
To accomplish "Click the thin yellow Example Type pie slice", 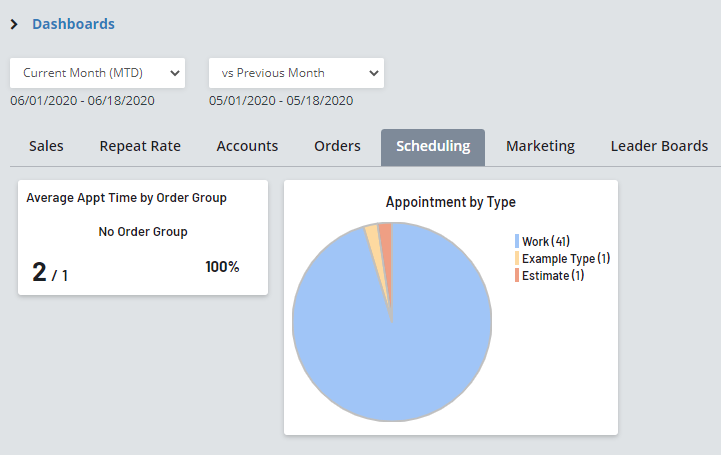I will point(373,240).
